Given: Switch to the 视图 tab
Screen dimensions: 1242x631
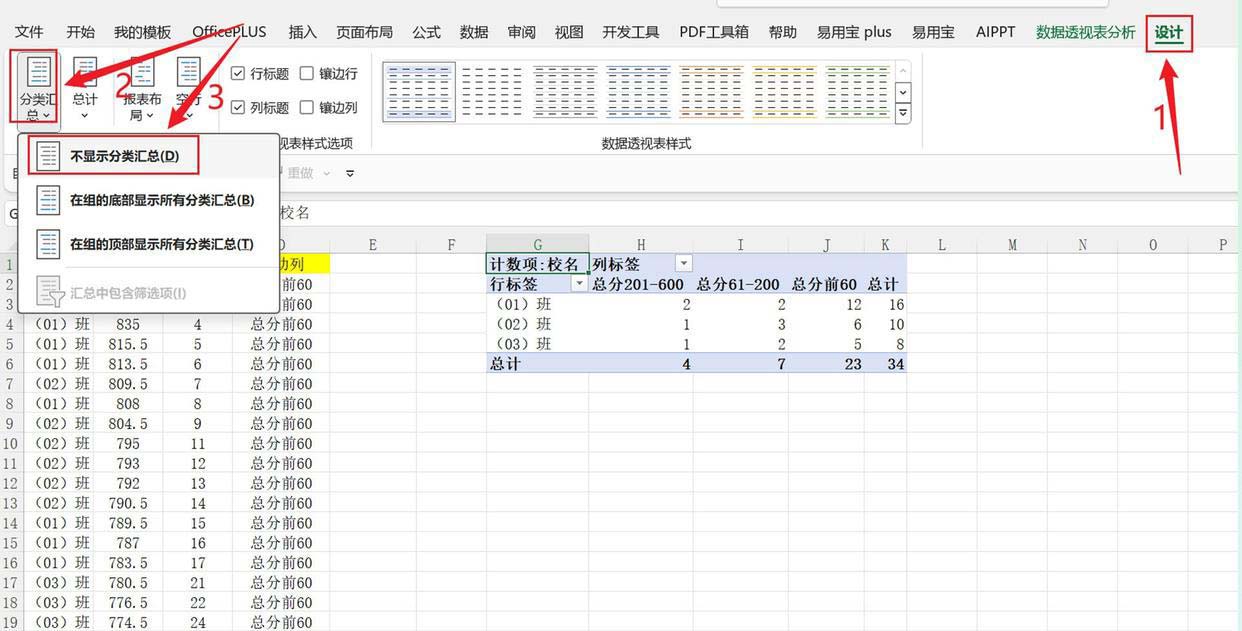Looking at the screenshot, I should point(569,32).
